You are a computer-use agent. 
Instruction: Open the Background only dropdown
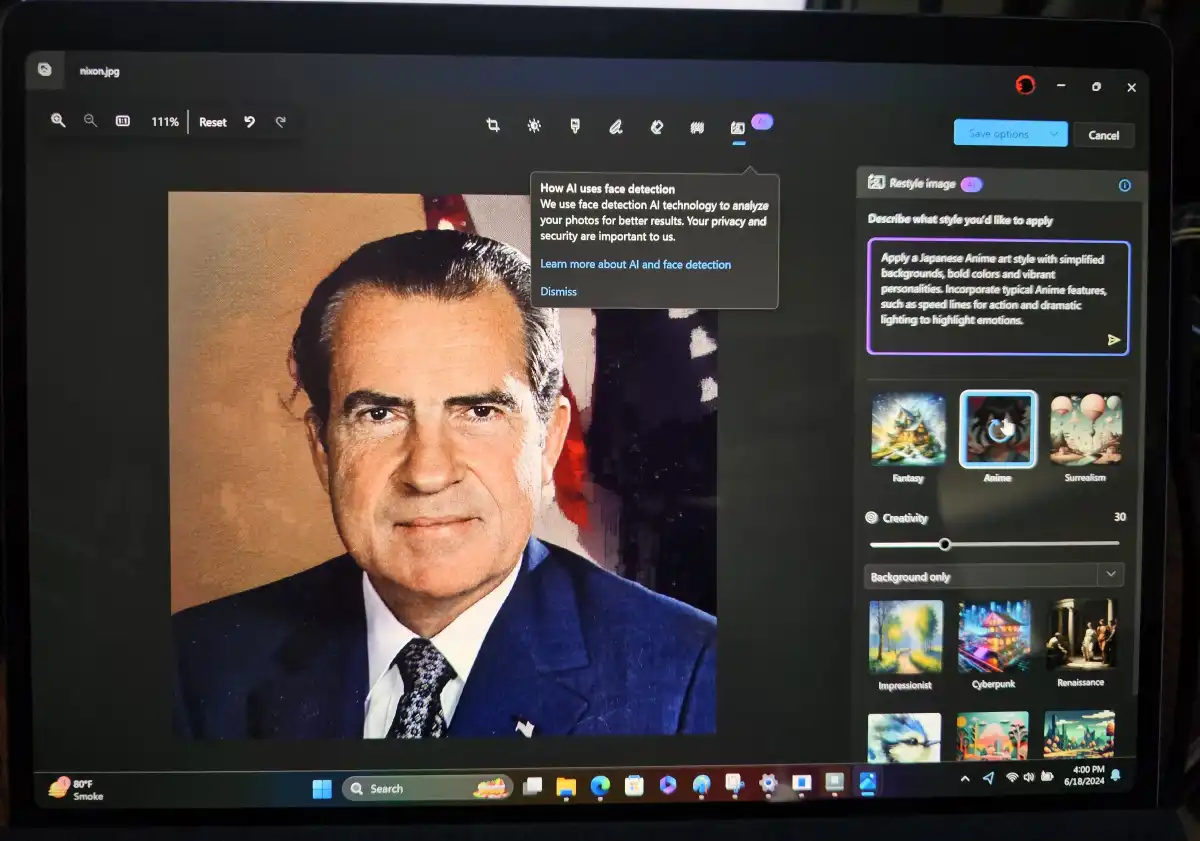coord(993,576)
